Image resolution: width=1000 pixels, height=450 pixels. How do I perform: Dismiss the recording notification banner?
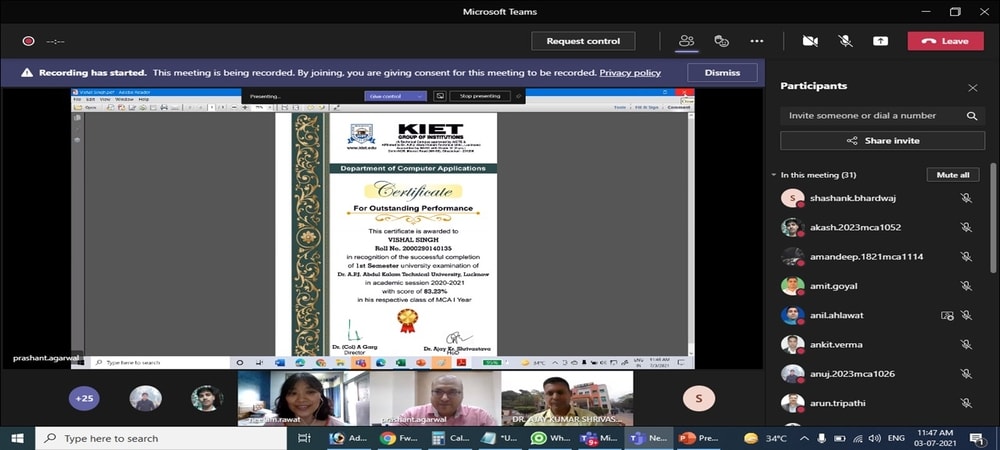tap(722, 73)
